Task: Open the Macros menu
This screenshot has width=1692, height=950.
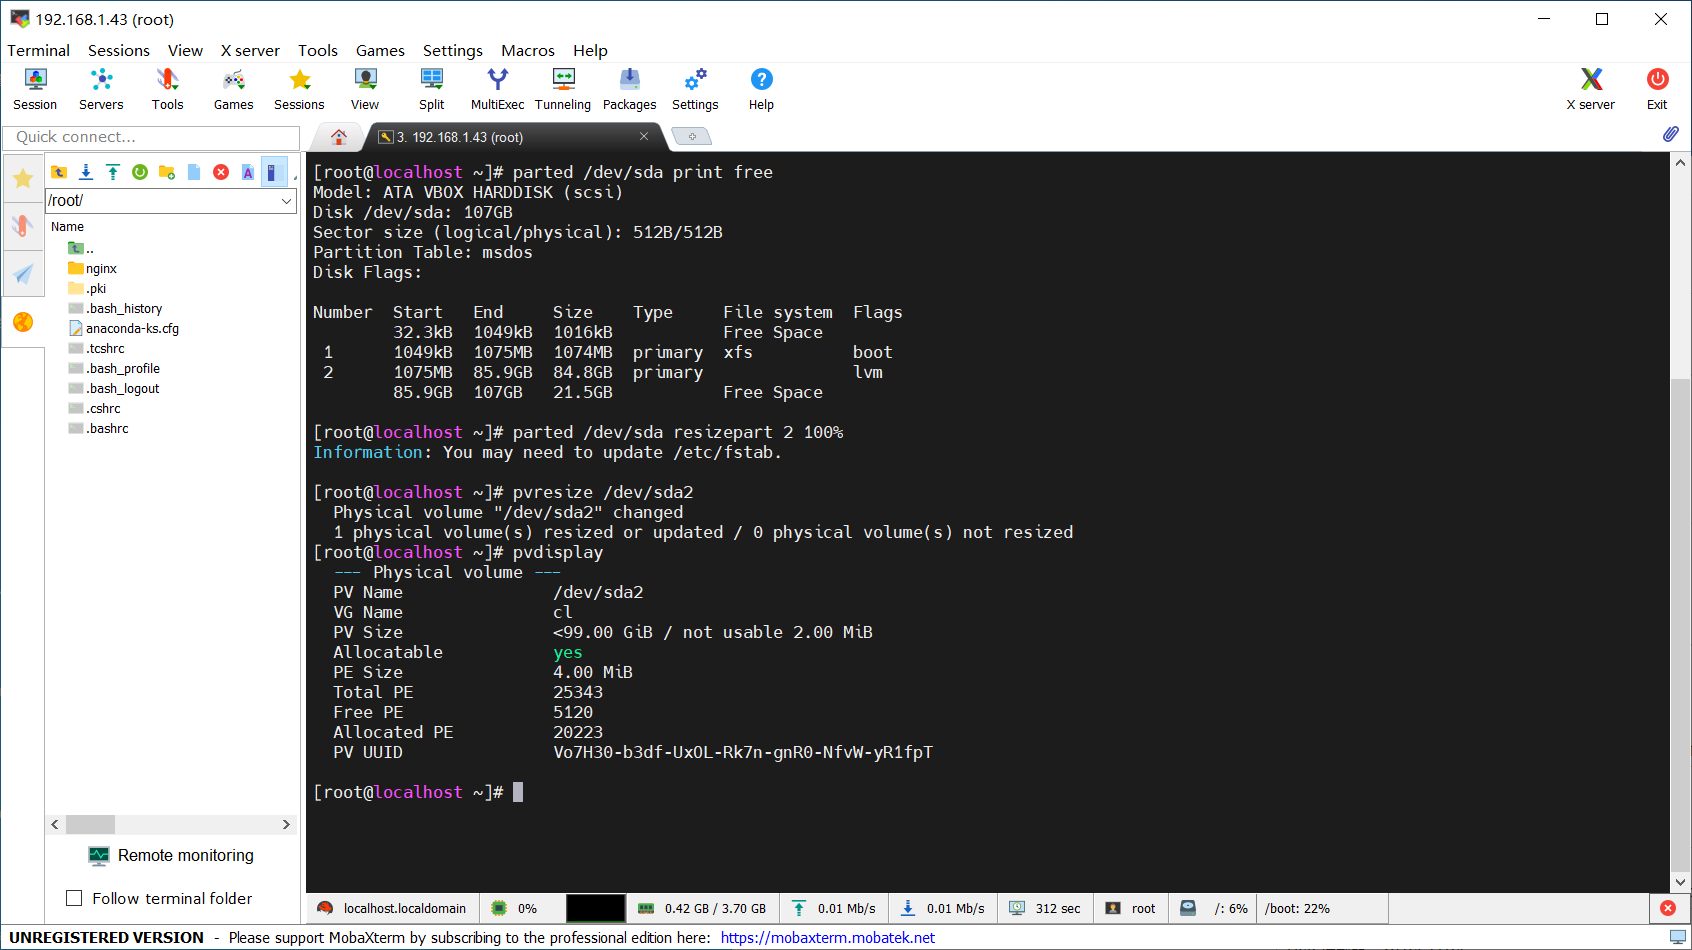Action: pyautogui.click(x=528, y=50)
